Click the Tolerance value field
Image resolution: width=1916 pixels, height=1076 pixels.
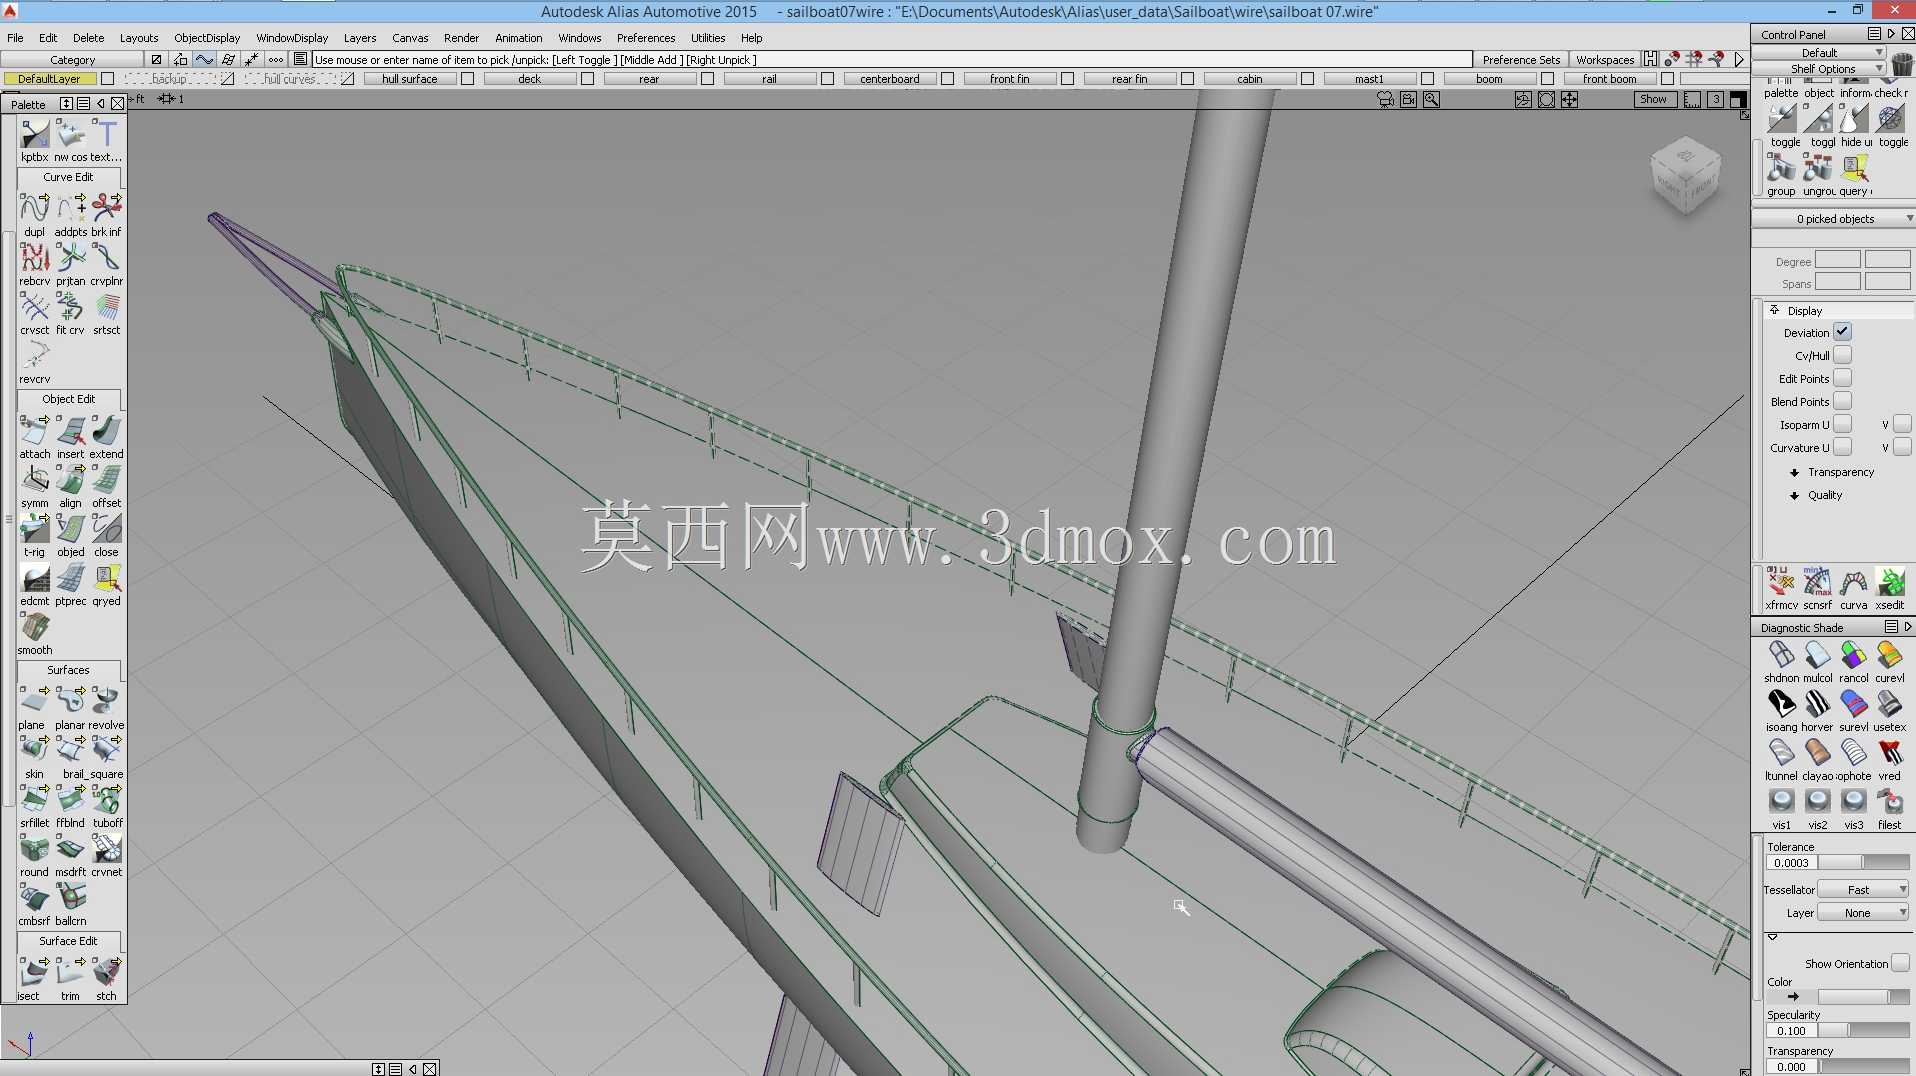(1791, 862)
